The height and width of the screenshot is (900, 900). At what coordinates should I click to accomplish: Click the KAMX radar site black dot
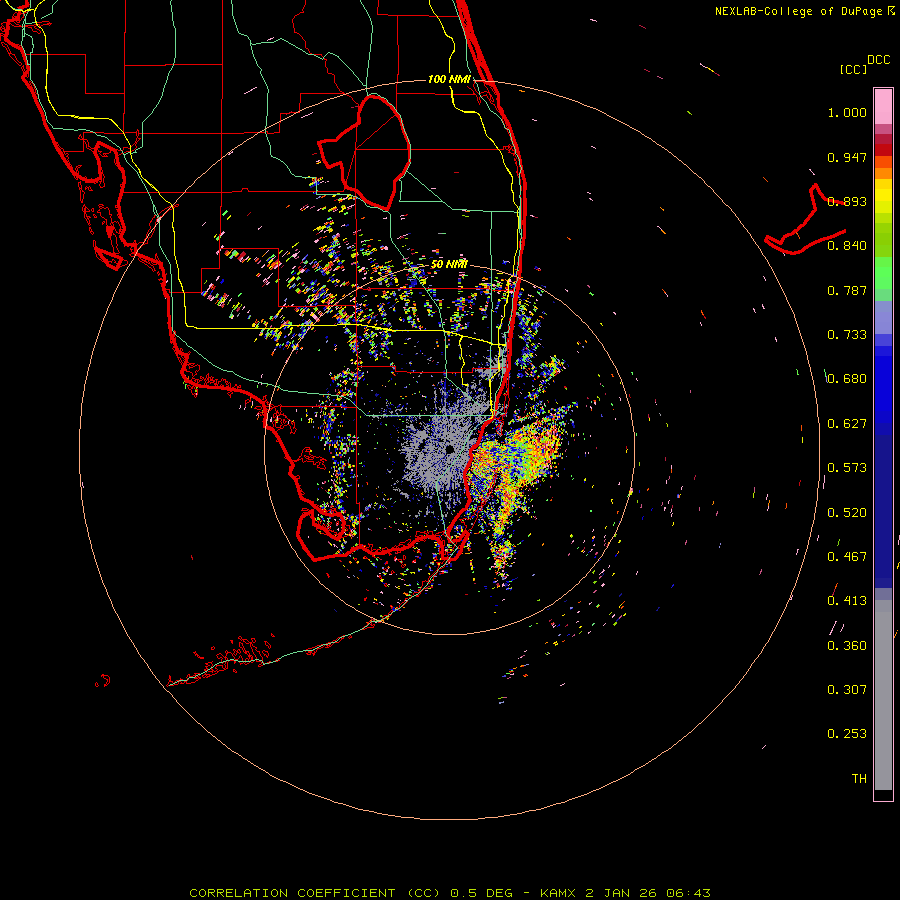pyautogui.click(x=451, y=449)
